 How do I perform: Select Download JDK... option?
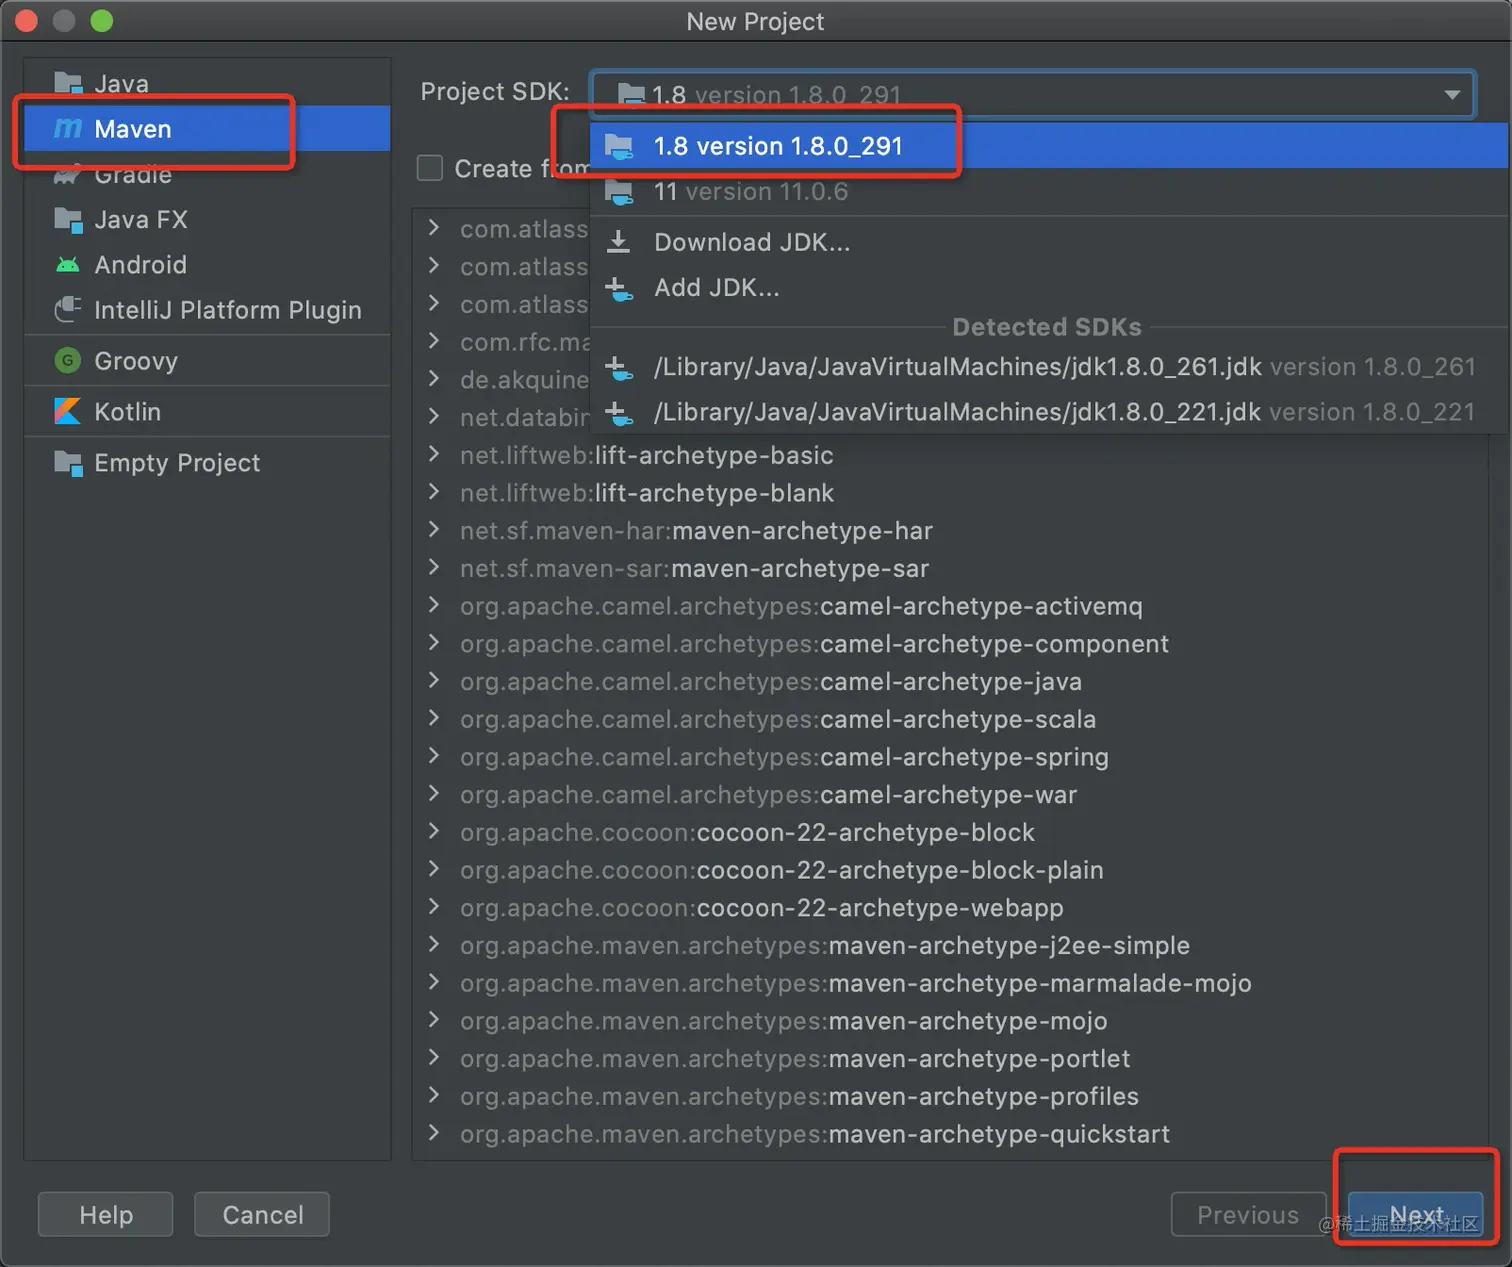pos(1049,242)
